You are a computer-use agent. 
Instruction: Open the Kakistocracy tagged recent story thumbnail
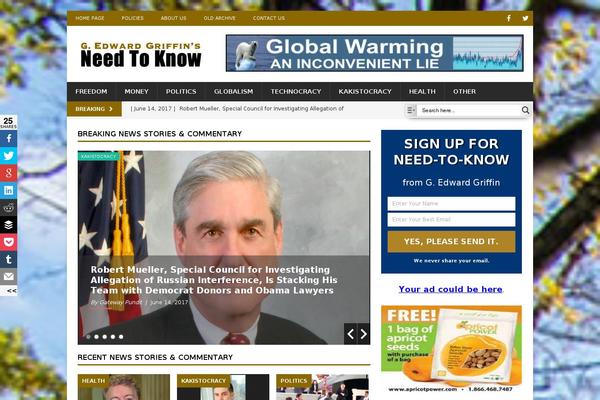223,387
